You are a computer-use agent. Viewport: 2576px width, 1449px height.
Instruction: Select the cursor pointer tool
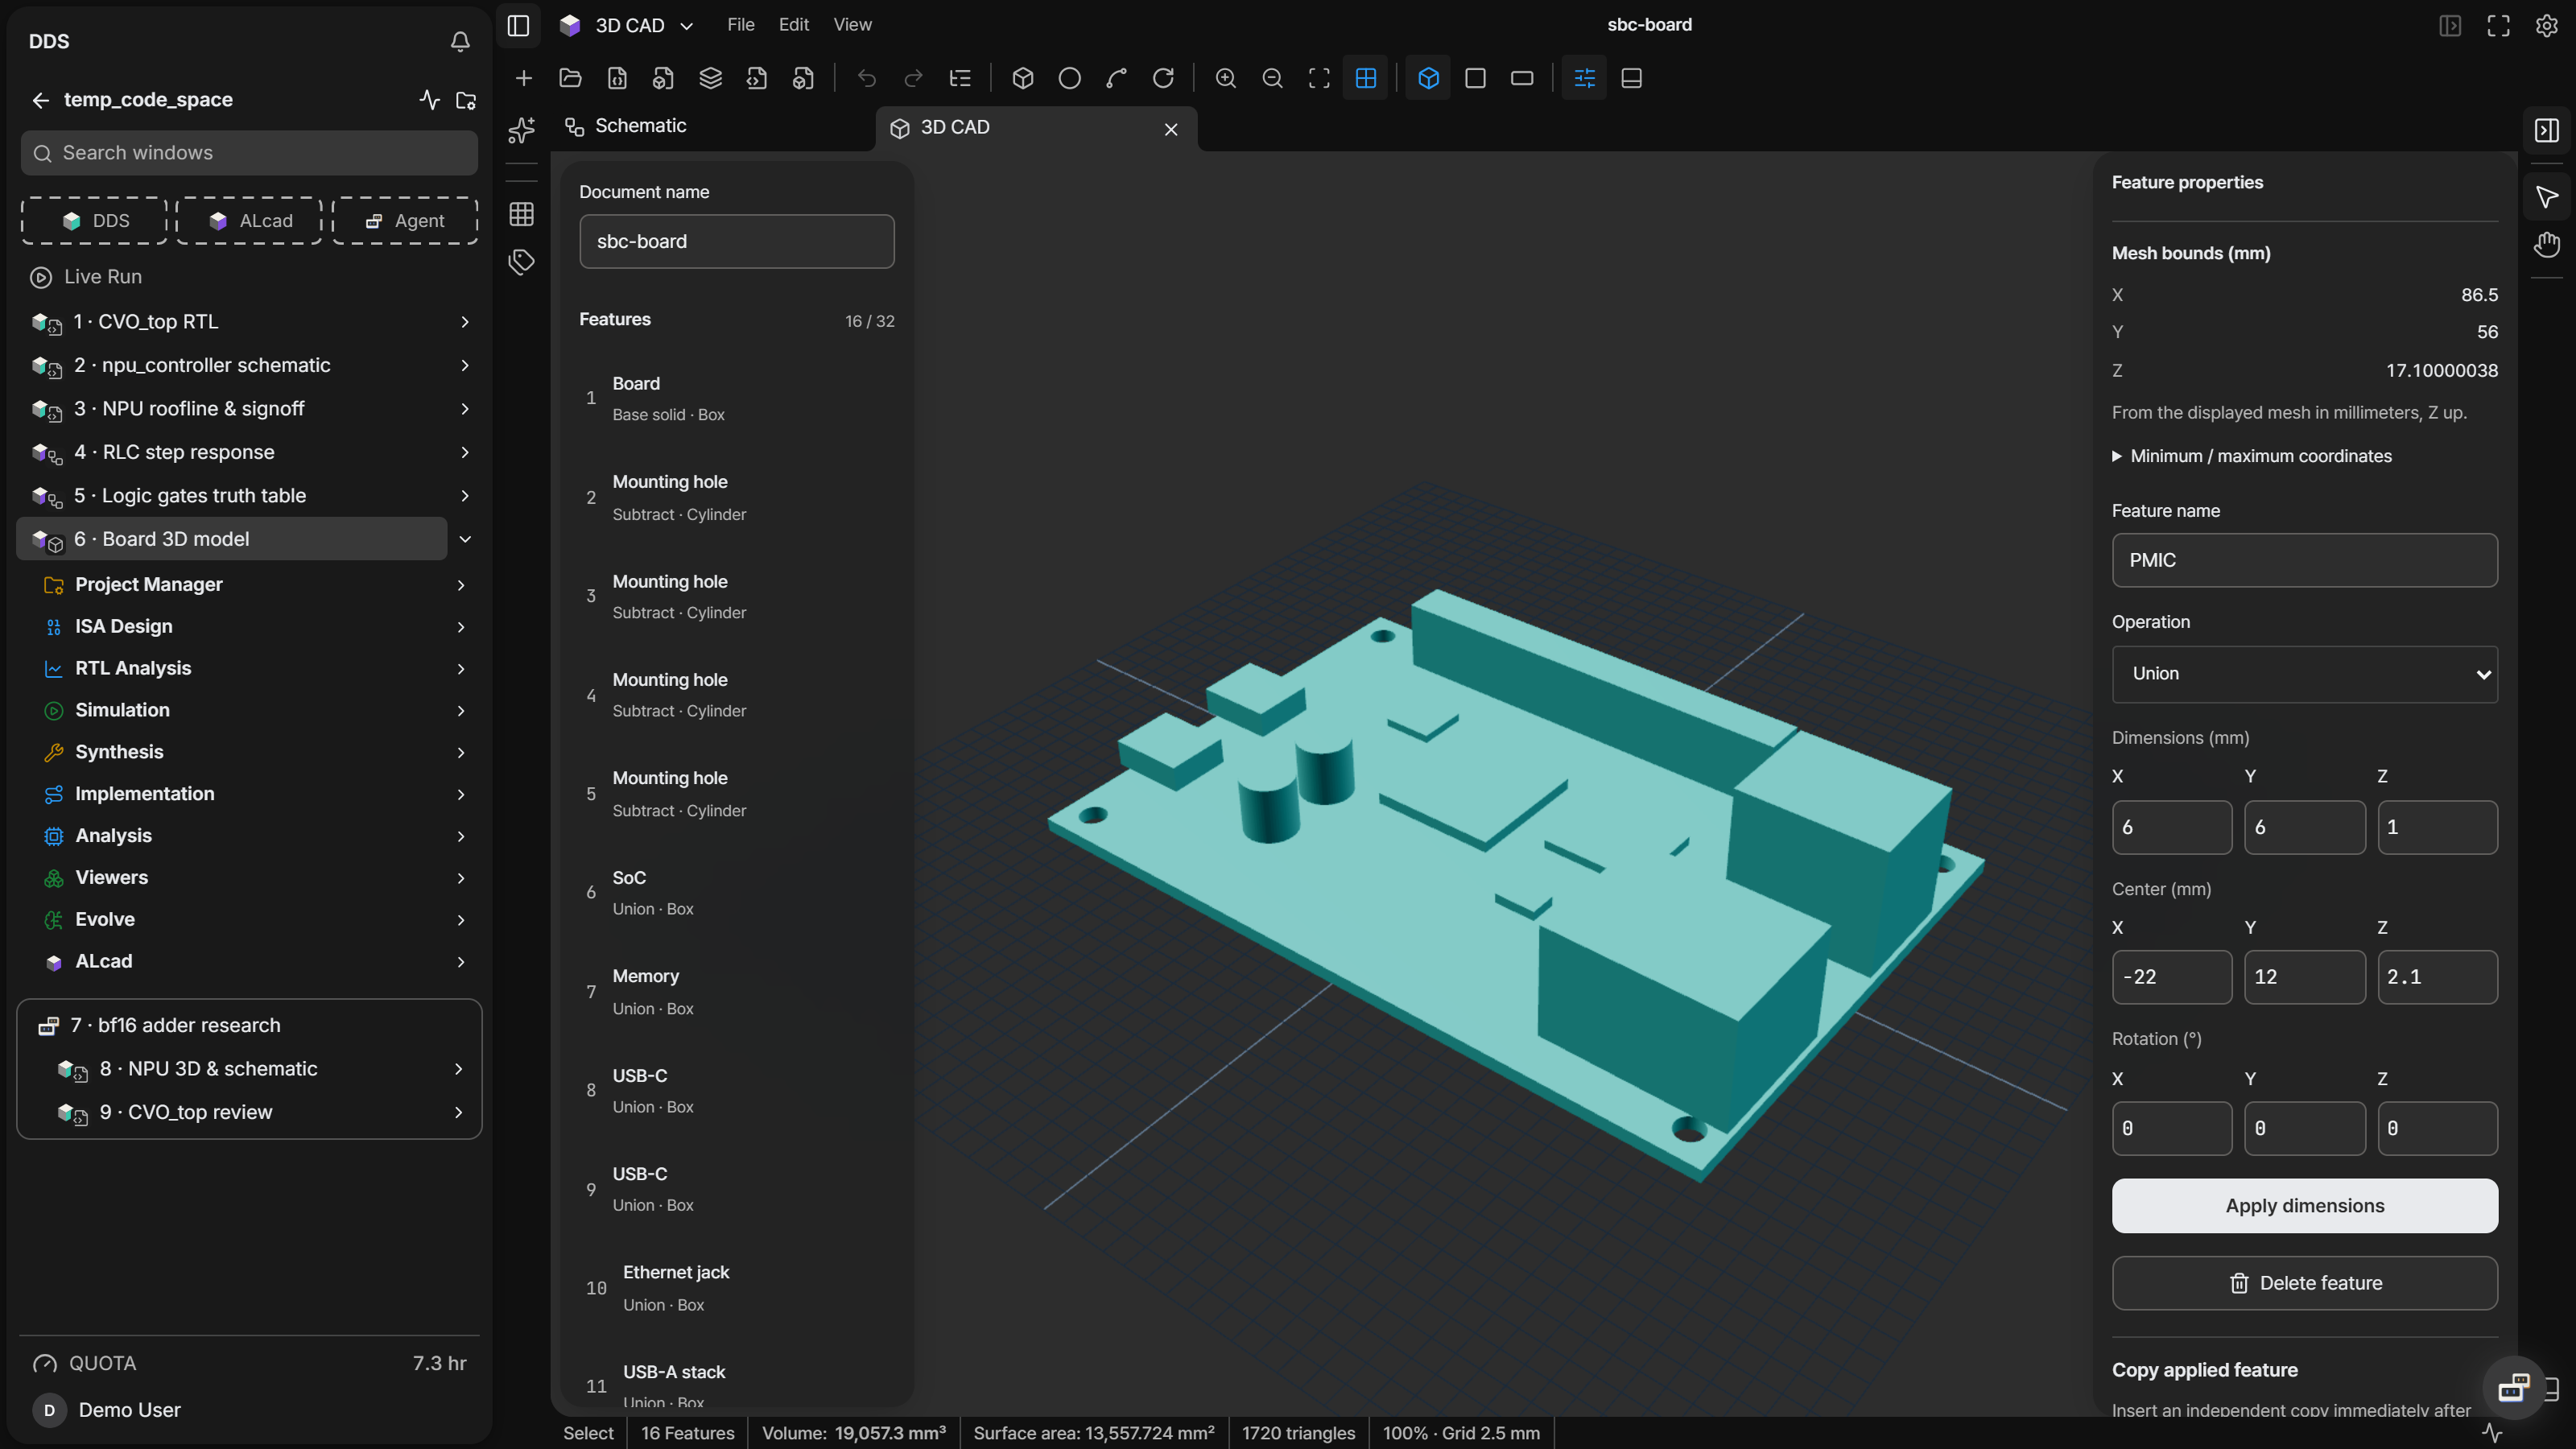pyautogui.click(x=2546, y=197)
